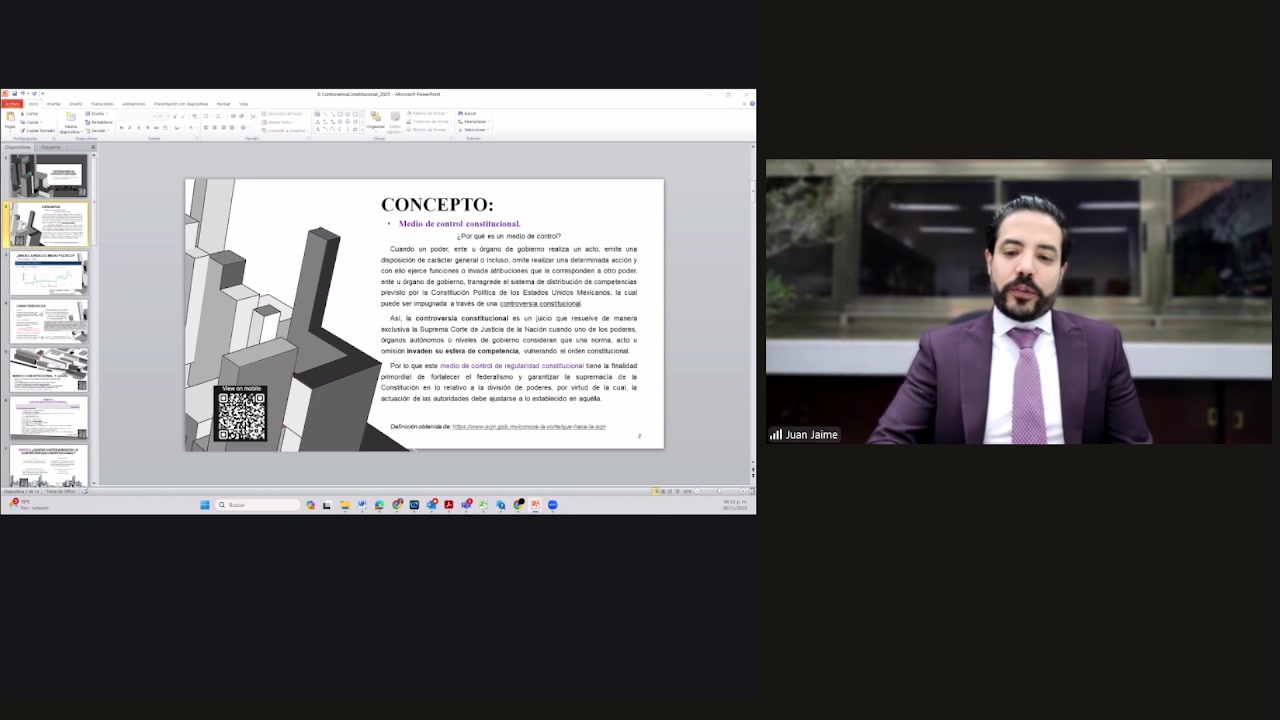The width and height of the screenshot is (1280, 720).
Task: Open the font name combo box
Action: (137, 117)
